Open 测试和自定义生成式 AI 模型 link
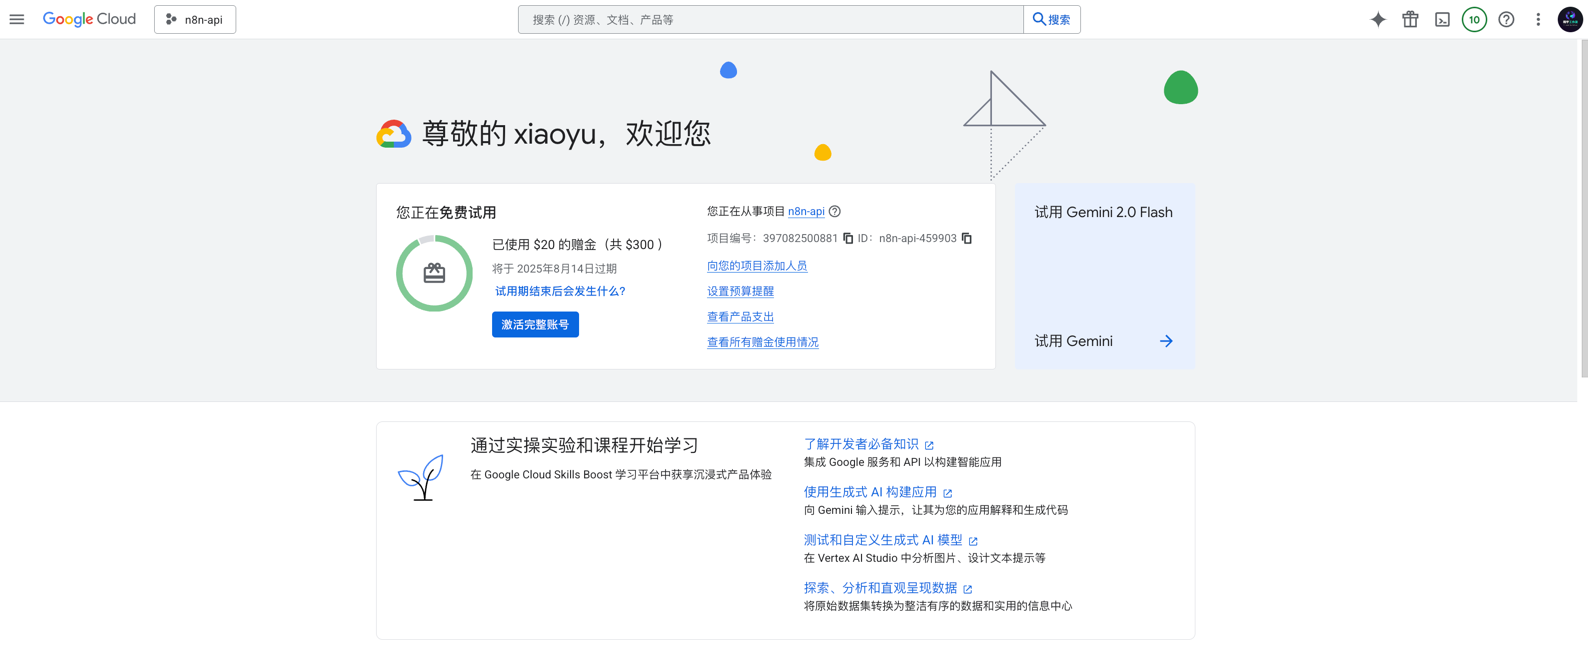Image resolution: width=1588 pixels, height=646 pixels. click(883, 540)
